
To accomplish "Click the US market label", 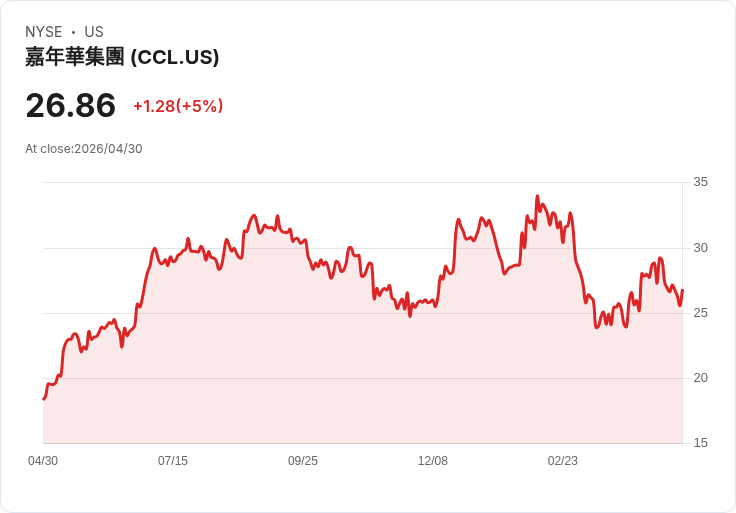I will [x=94, y=32].
